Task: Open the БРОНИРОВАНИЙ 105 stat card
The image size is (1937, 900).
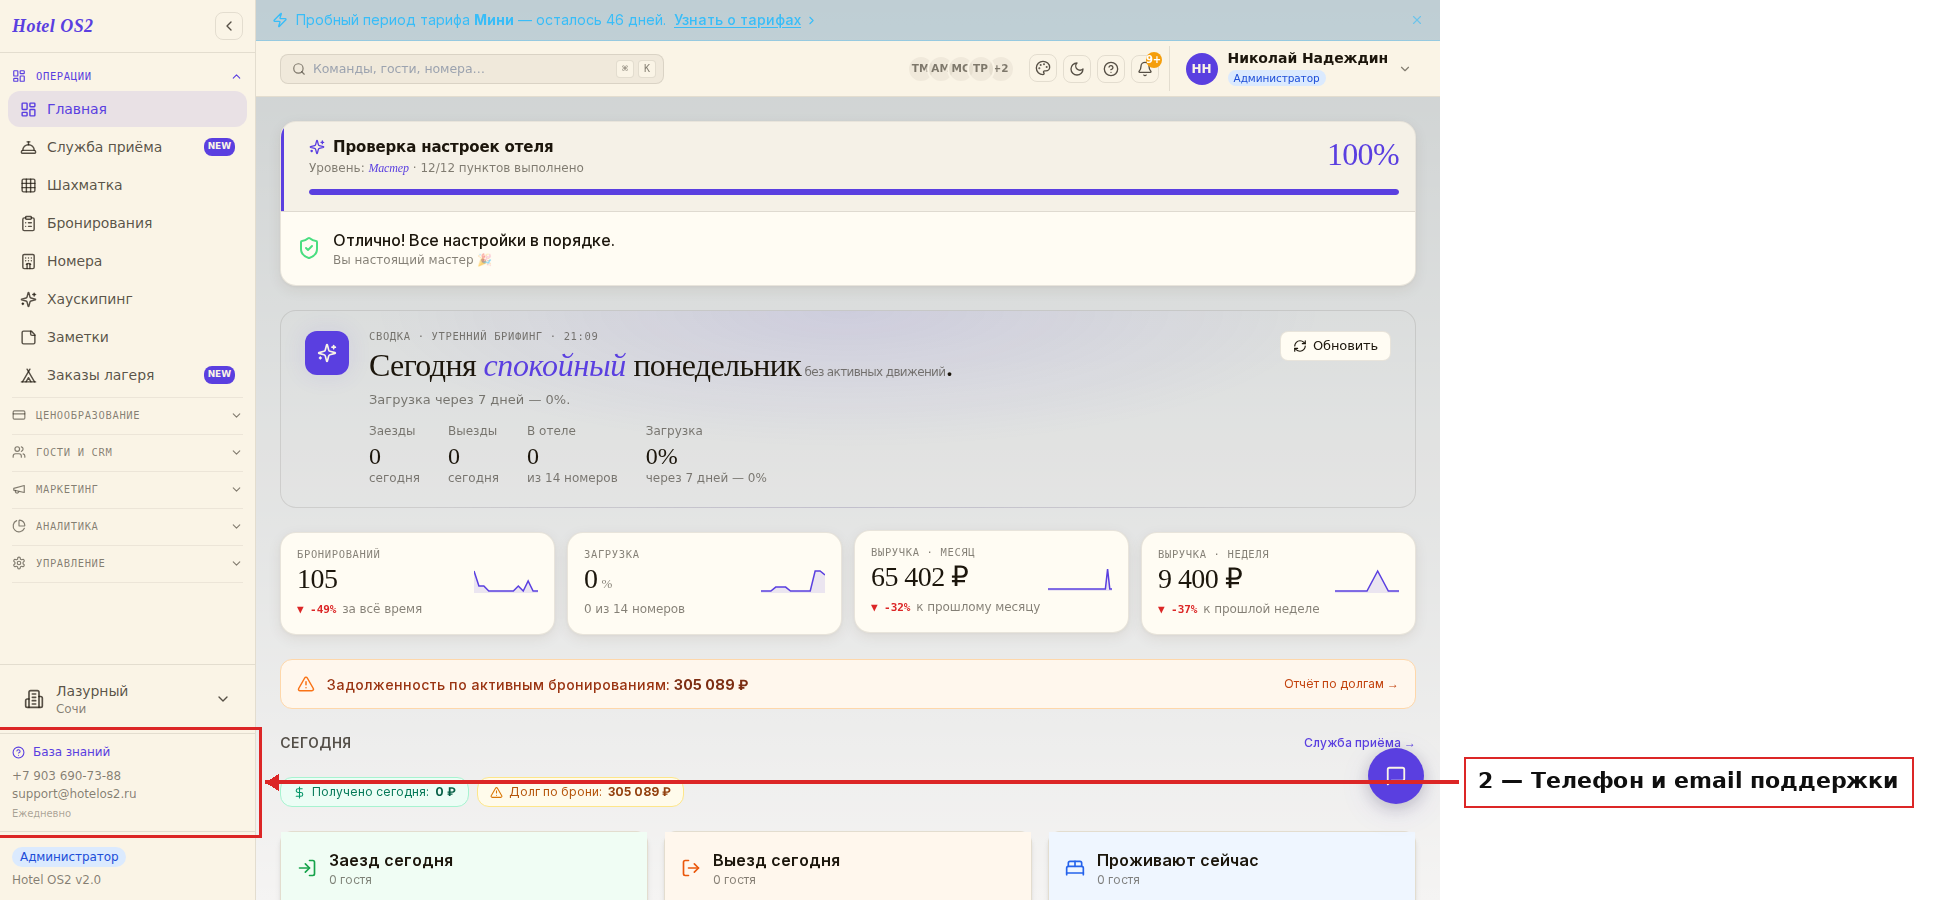Action: pyautogui.click(x=417, y=583)
